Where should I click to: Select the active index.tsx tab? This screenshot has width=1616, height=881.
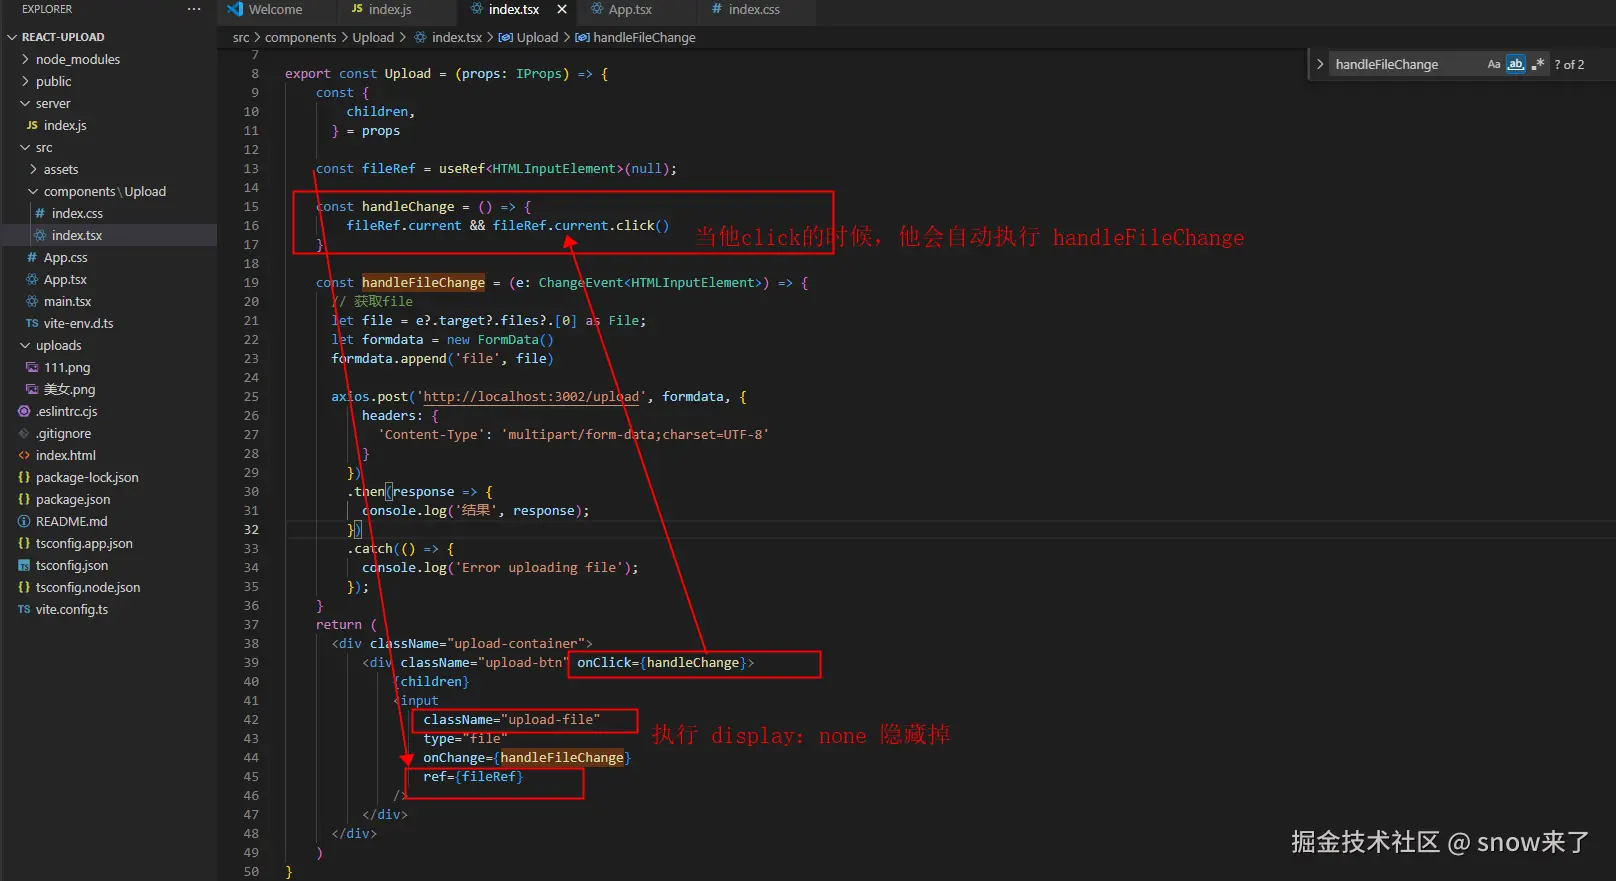pyautogui.click(x=514, y=9)
